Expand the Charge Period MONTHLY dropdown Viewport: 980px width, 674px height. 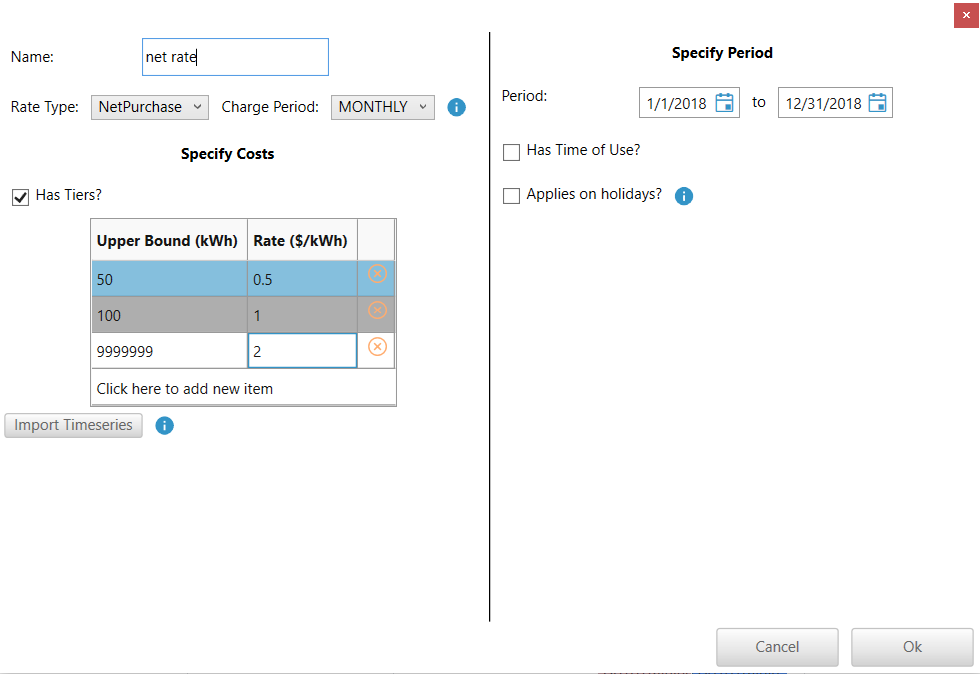click(382, 107)
